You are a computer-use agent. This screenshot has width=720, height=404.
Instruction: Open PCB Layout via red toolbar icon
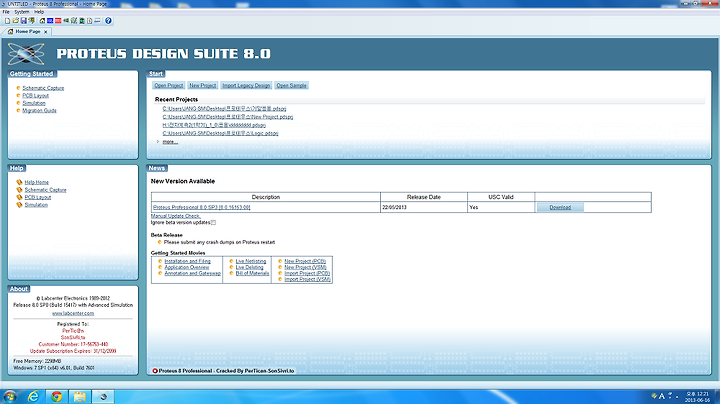pos(58,21)
